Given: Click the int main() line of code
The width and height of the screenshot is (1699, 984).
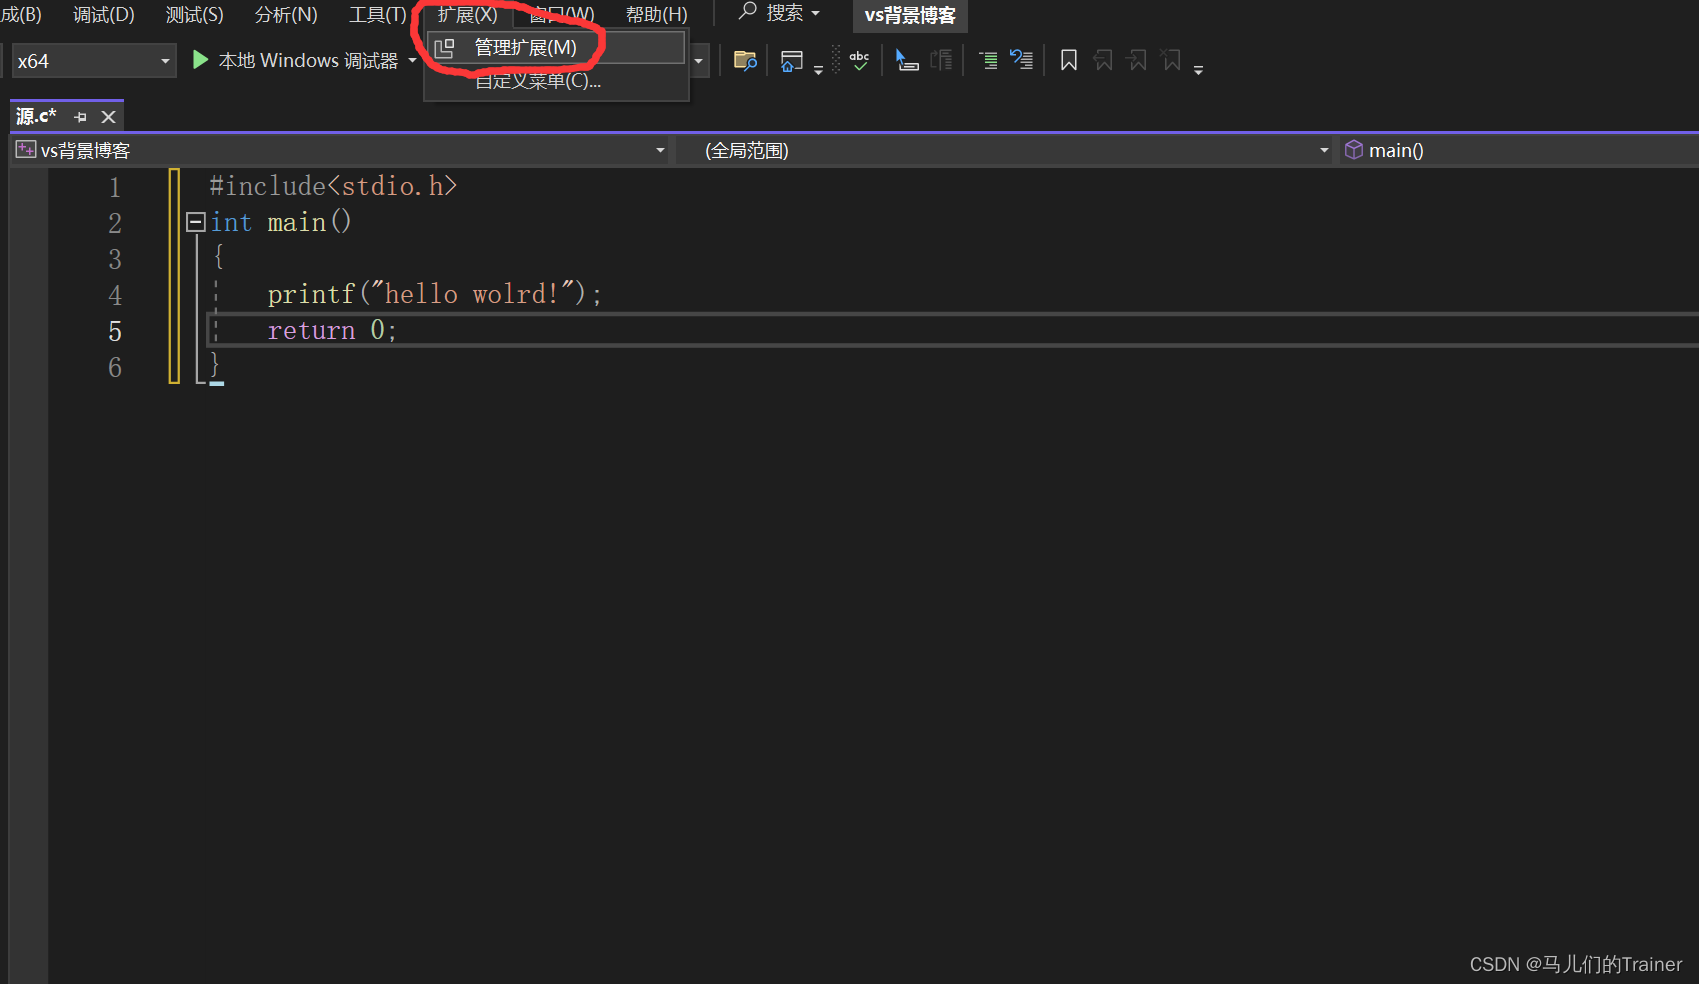Looking at the screenshot, I should coord(281,222).
